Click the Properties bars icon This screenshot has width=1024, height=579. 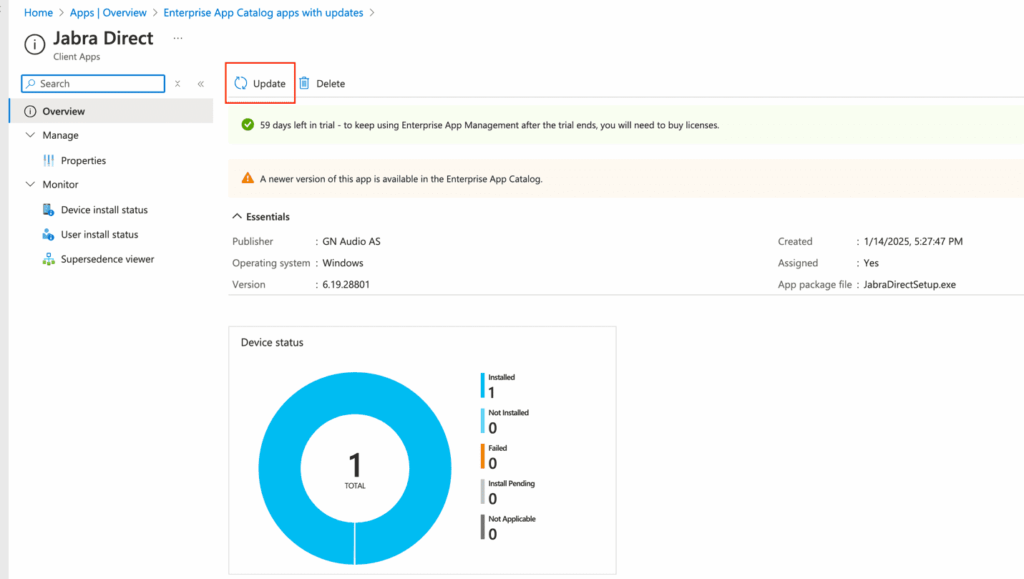pos(48,161)
